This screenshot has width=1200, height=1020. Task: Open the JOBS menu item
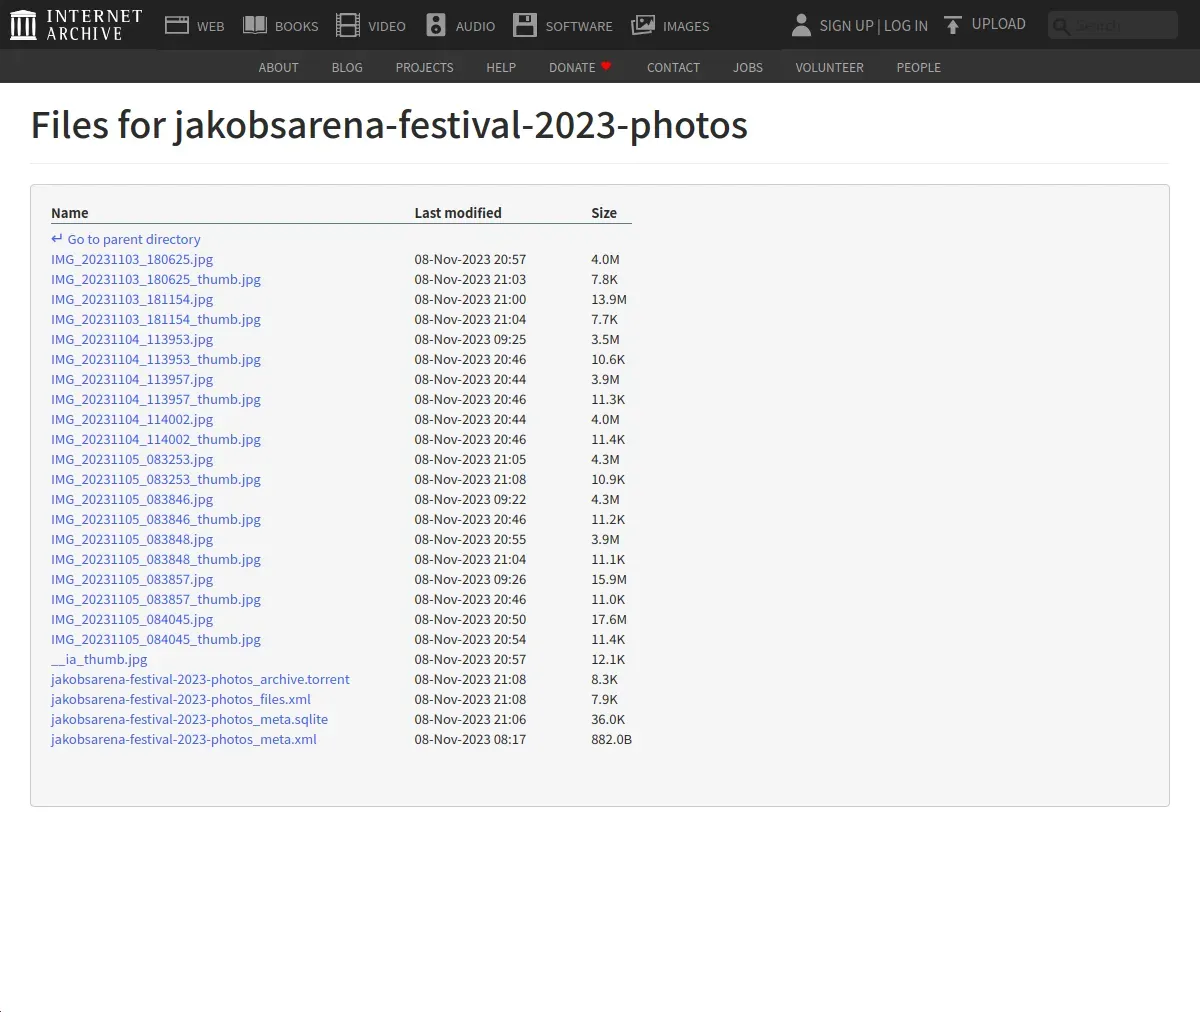click(748, 67)
